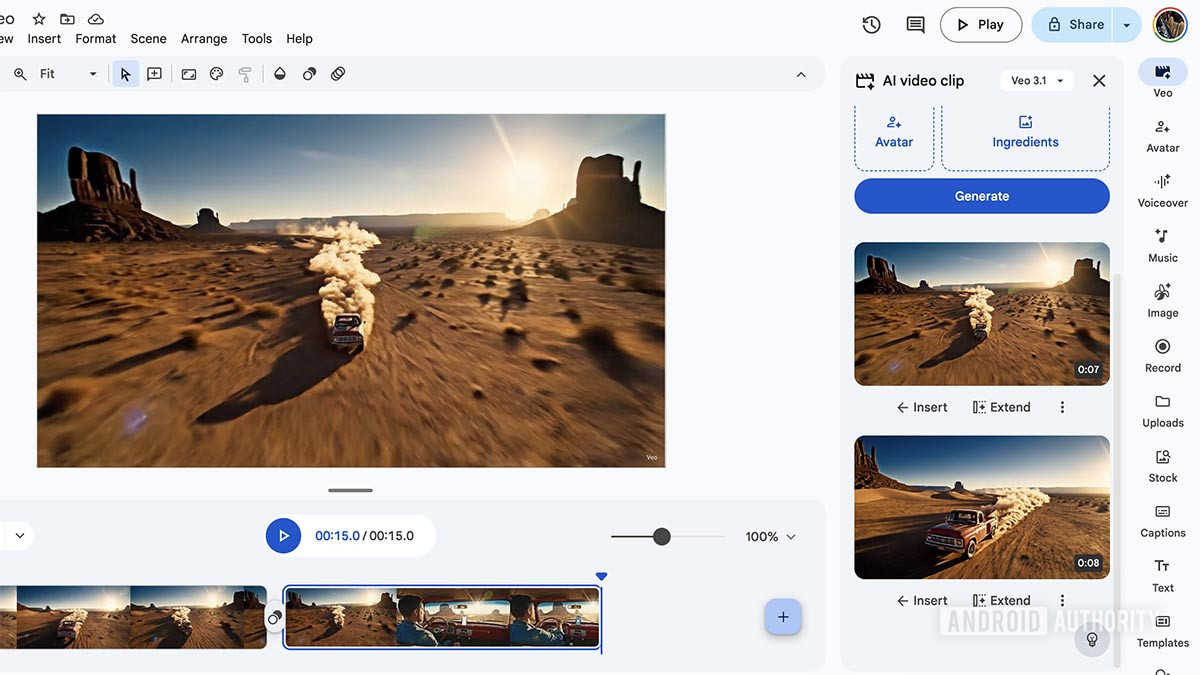The width and height of the screenshot is (1200, 675).
Task: Click the lightbulb suggestions icon
Action: (1092, 639)
